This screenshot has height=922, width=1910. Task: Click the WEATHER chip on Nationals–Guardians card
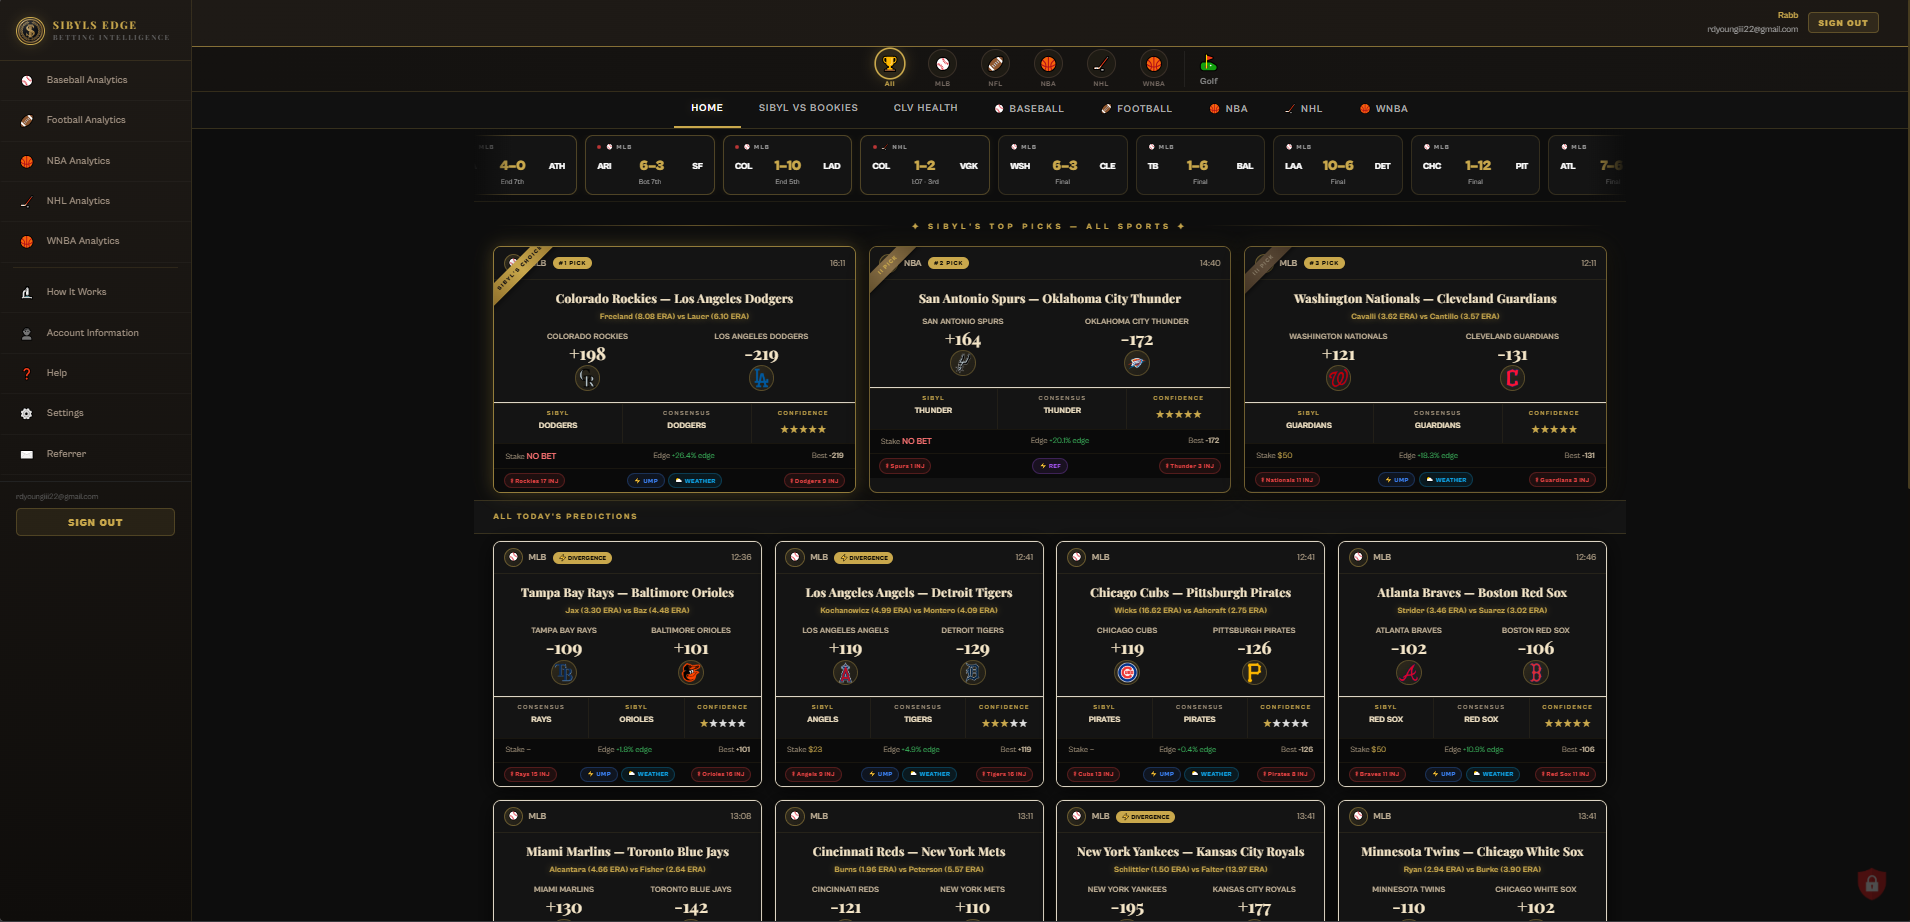(x=1446, y=480)
